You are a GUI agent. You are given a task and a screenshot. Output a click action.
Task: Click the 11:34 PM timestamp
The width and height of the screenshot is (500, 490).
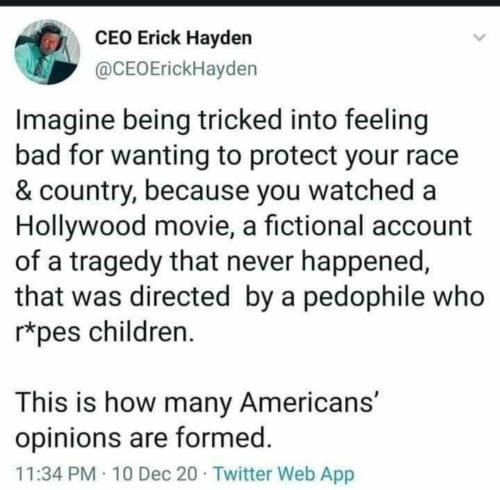(56, 474)
